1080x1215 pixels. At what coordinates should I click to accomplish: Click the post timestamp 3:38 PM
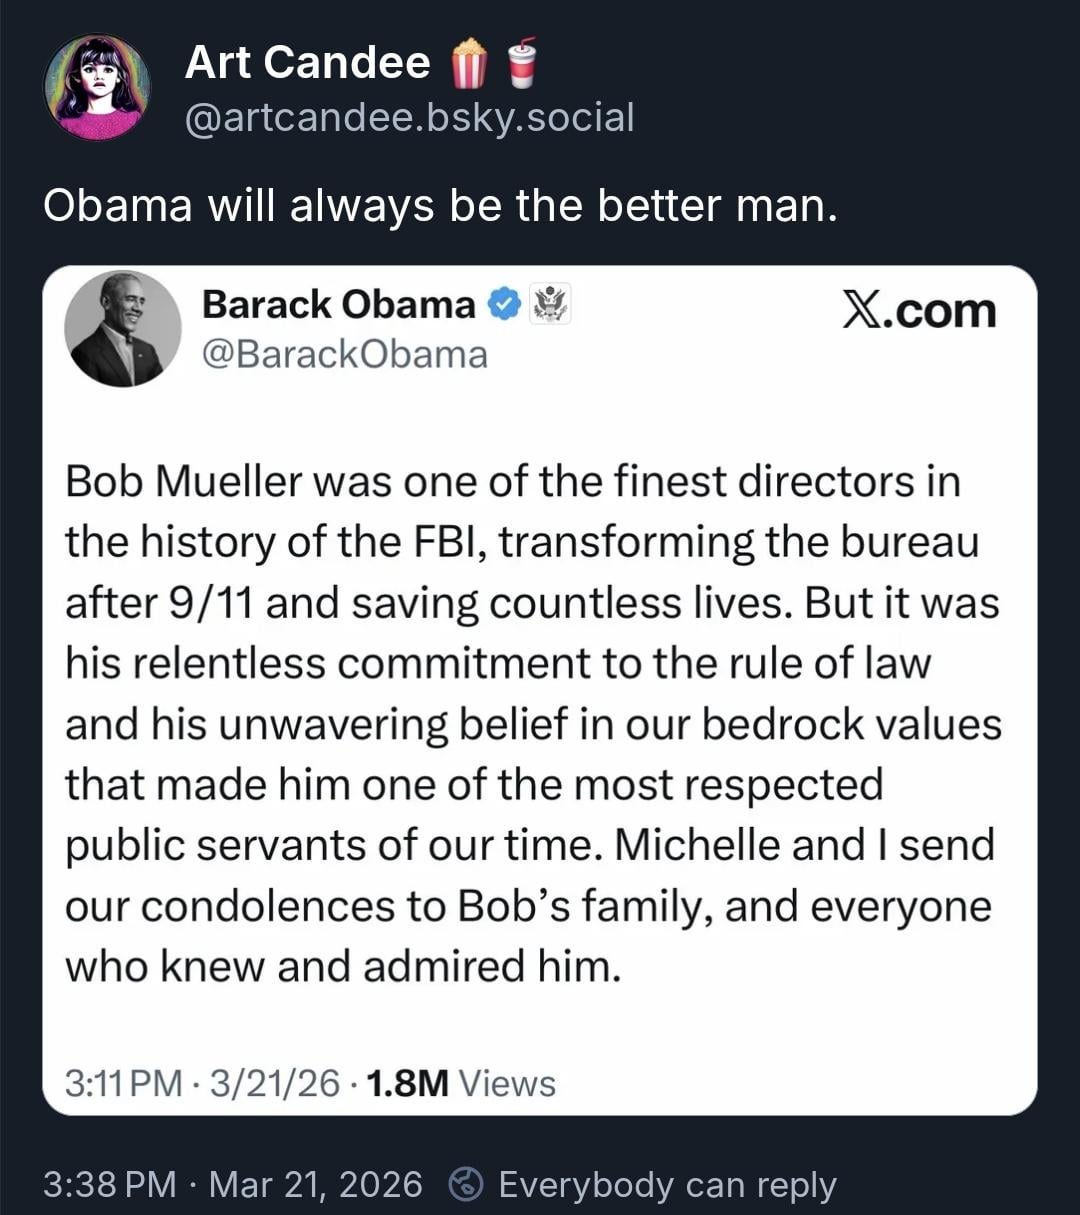(x=110, y=1185)
